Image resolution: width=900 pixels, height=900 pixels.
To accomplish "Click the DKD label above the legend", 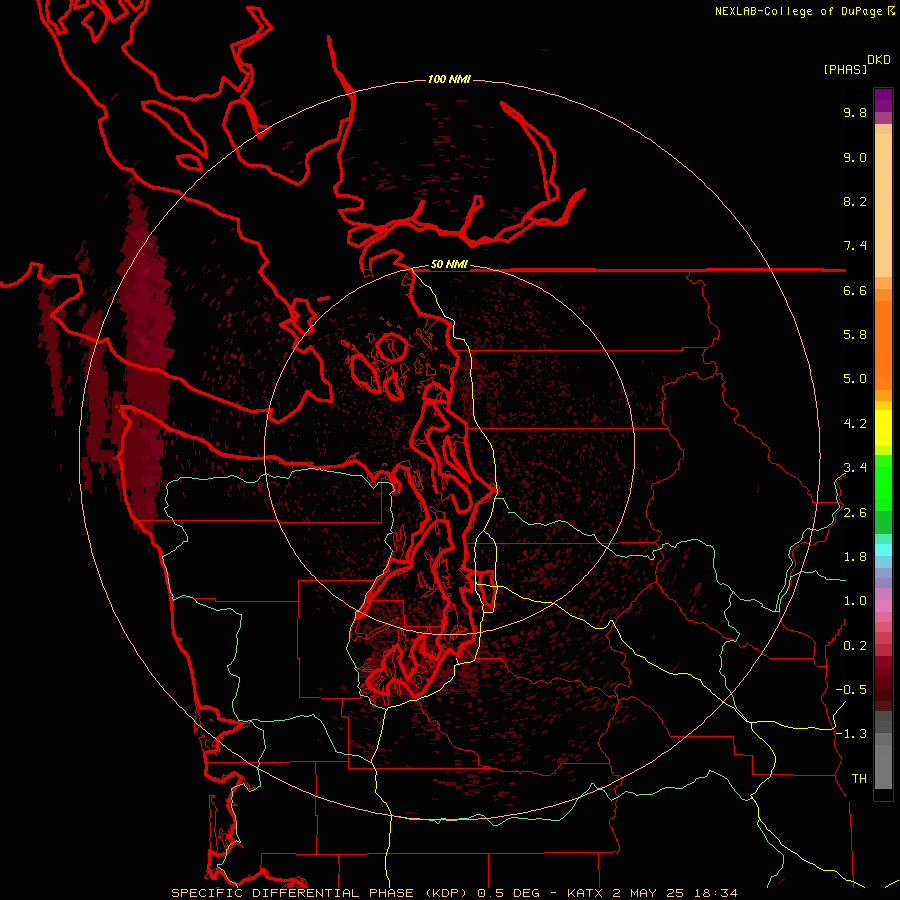I will click(x=879, y=60).
